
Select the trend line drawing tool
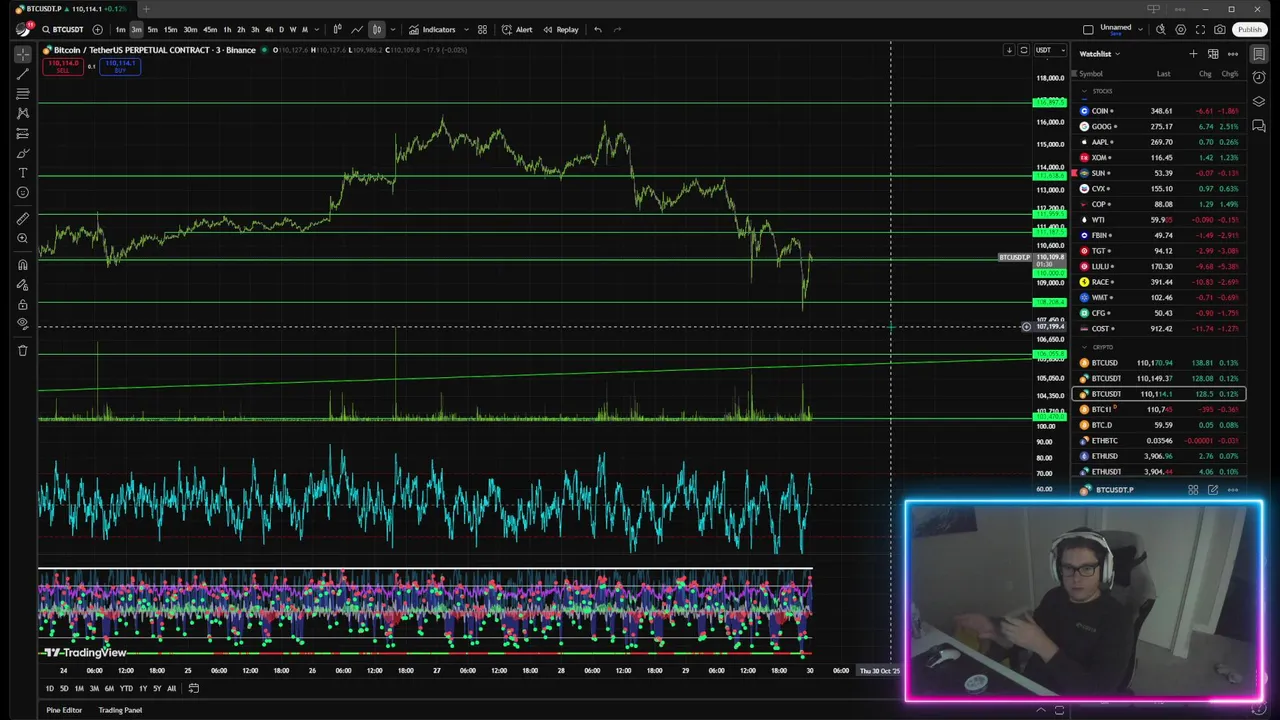click(x=22, y=74)
